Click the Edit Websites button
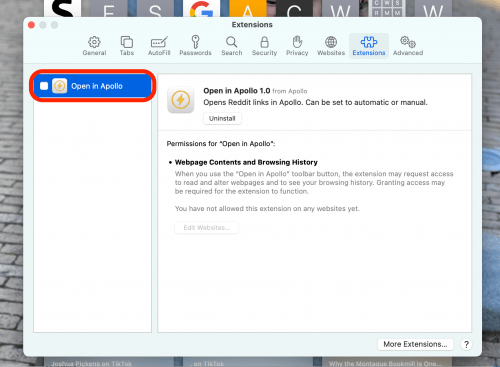 (x=207, y=228)
